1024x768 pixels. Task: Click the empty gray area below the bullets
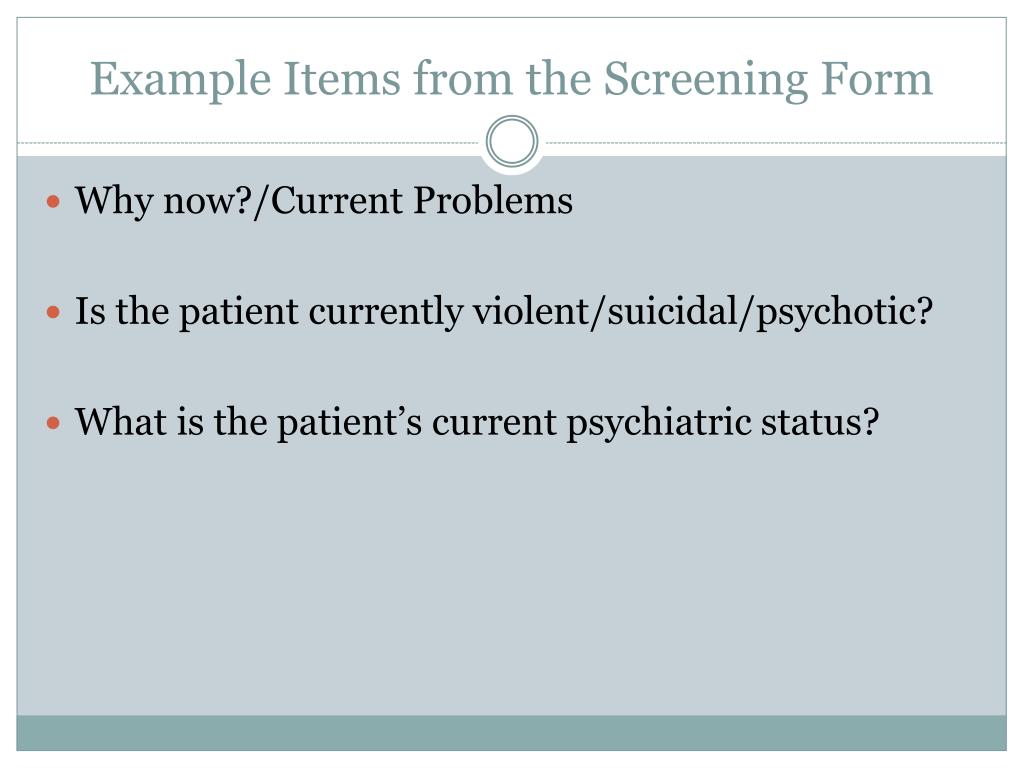[x=511, y=580]
